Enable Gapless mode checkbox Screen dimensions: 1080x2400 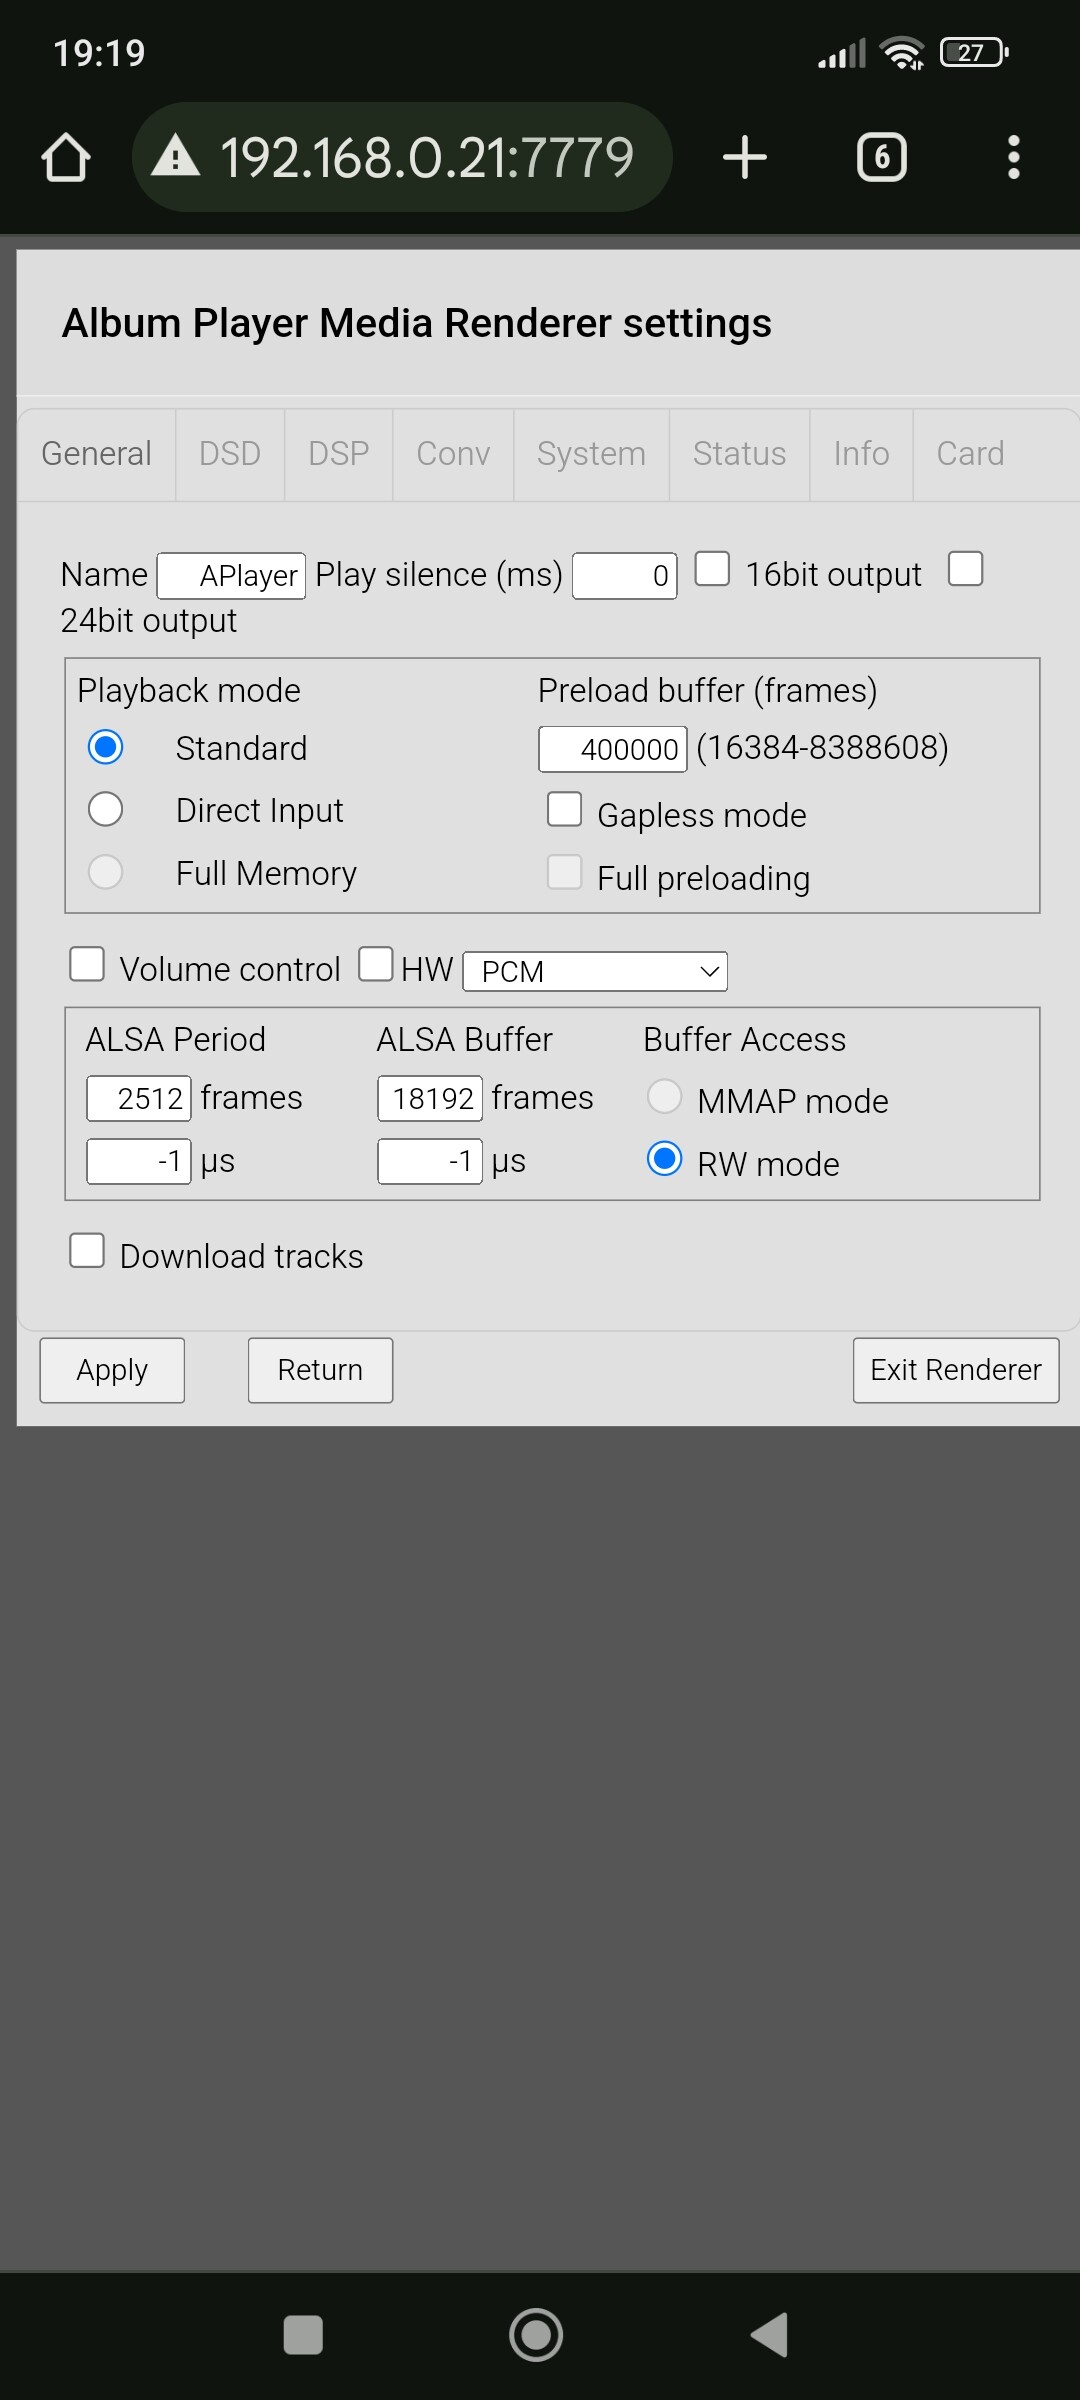pos(565,810)
